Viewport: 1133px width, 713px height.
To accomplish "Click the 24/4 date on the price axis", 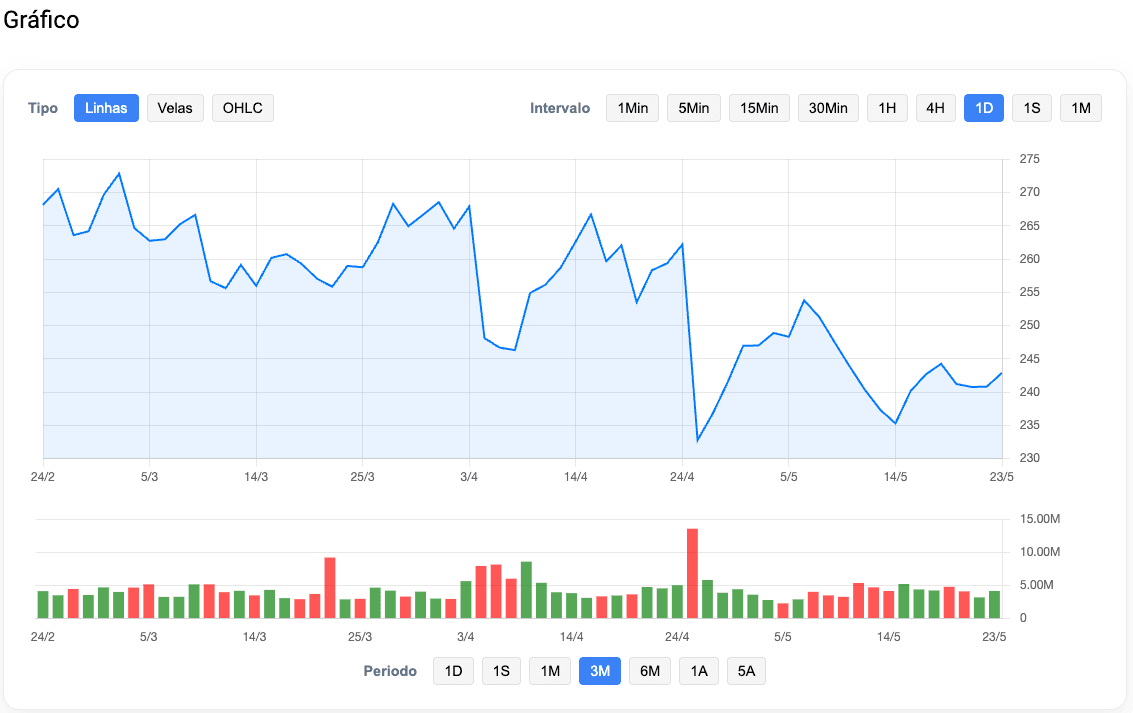I will [682, 477].
